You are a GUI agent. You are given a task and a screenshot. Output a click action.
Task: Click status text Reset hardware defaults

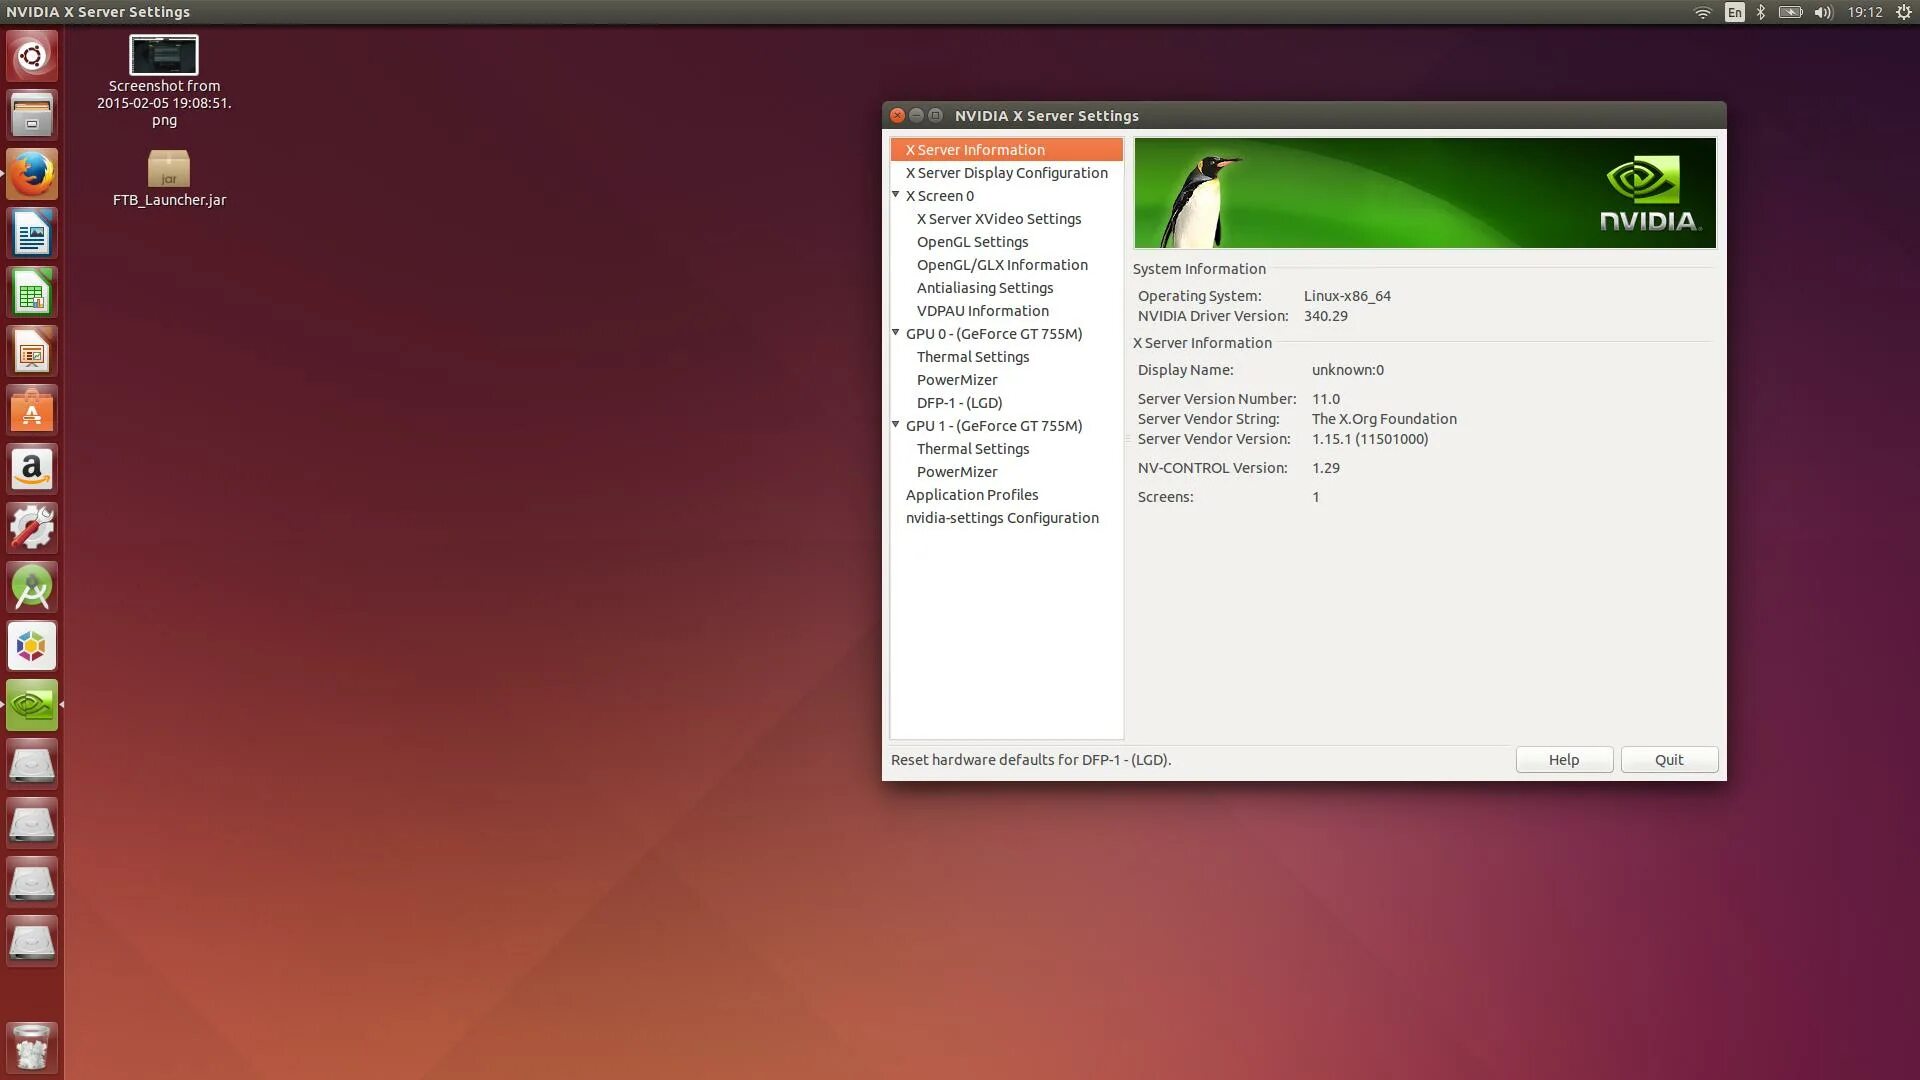coord(1031,760)
